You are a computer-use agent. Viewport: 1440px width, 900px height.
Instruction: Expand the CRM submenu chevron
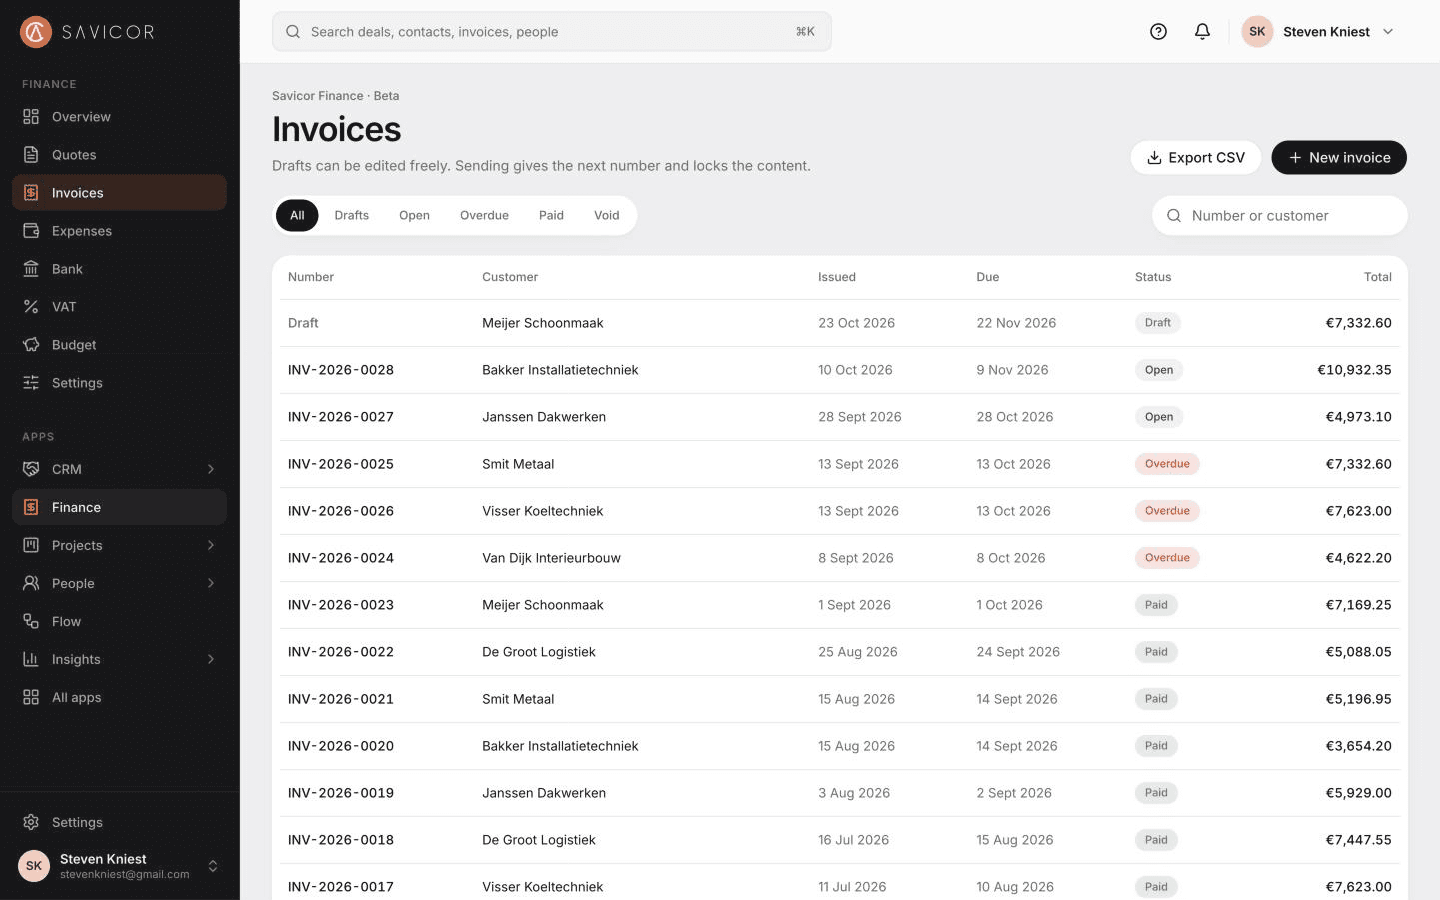(x=211, y=469)
